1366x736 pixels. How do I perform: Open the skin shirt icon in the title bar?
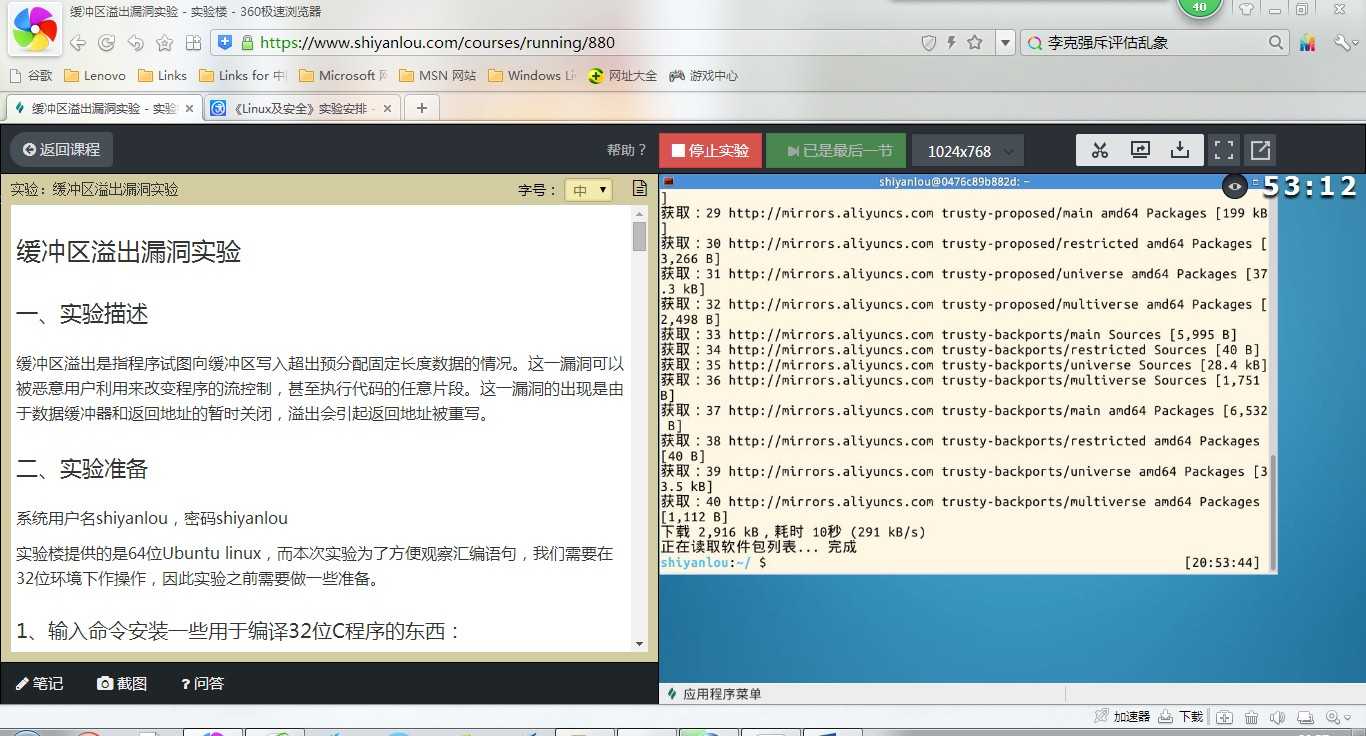1246,9
